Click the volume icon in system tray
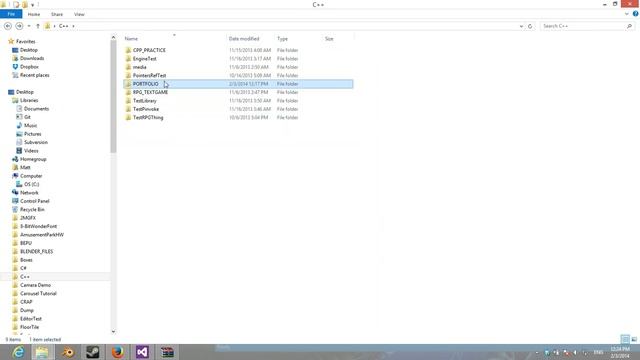The image size is (640, 360). coord(575,352)
